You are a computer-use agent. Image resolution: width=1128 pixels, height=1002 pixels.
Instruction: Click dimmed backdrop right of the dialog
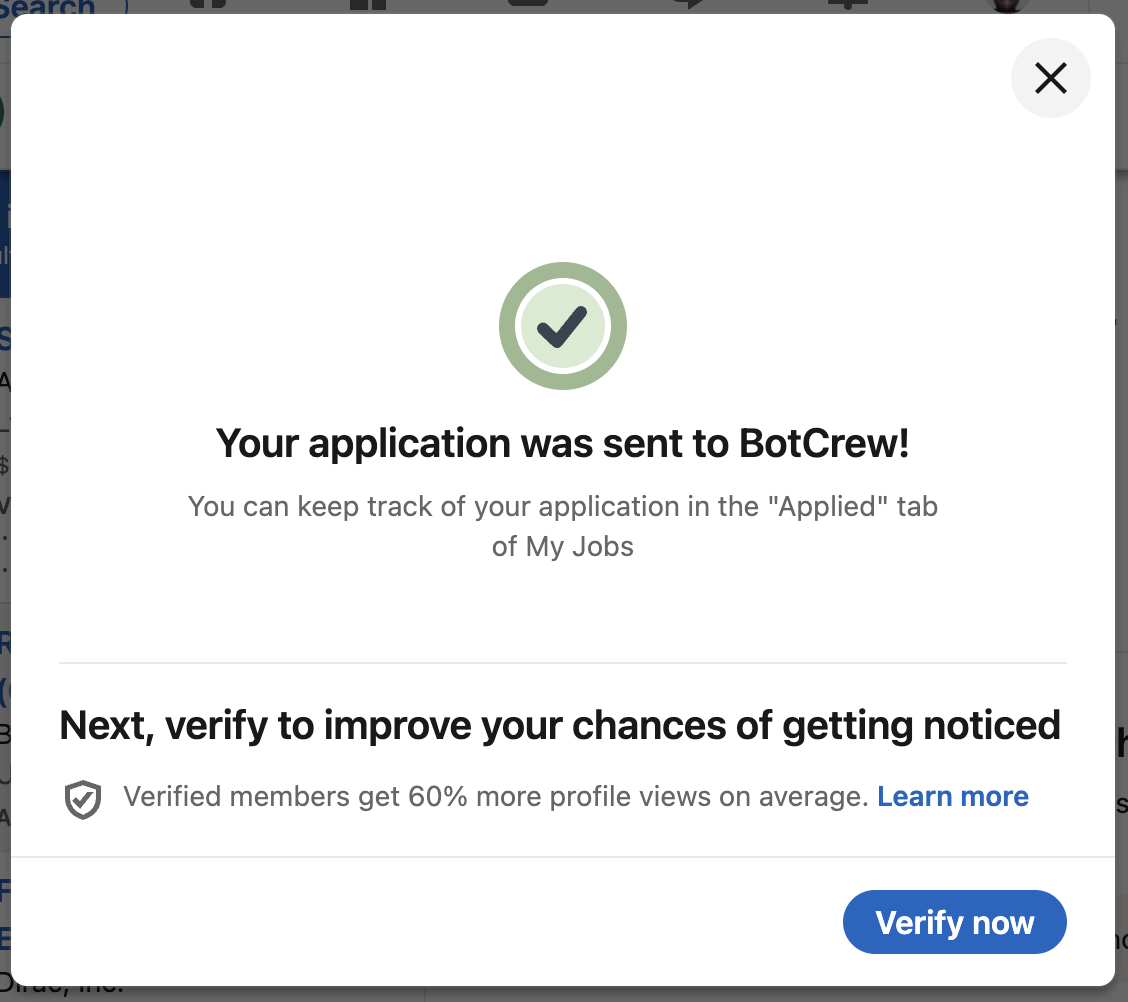pos(1122,504)
